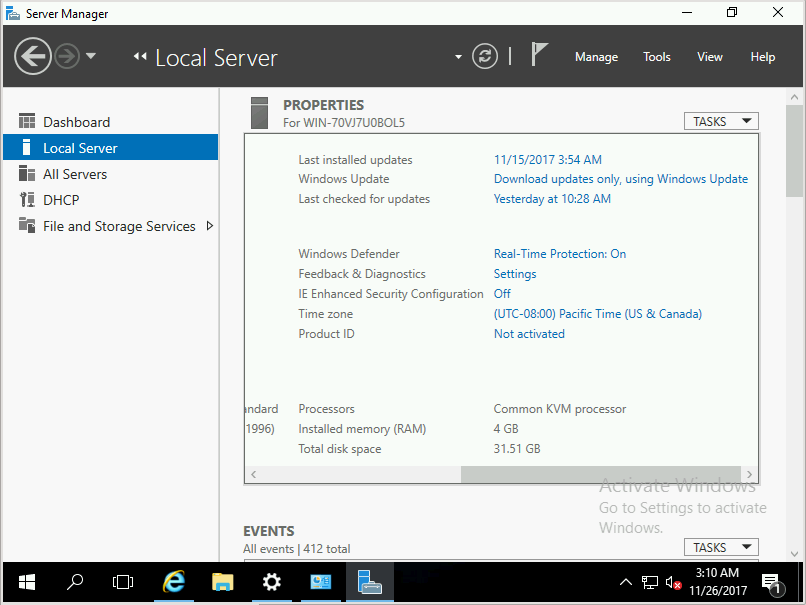Screen dimensions: 806x605
Task: Go back with the back arrow button
Action: (32, 56)
